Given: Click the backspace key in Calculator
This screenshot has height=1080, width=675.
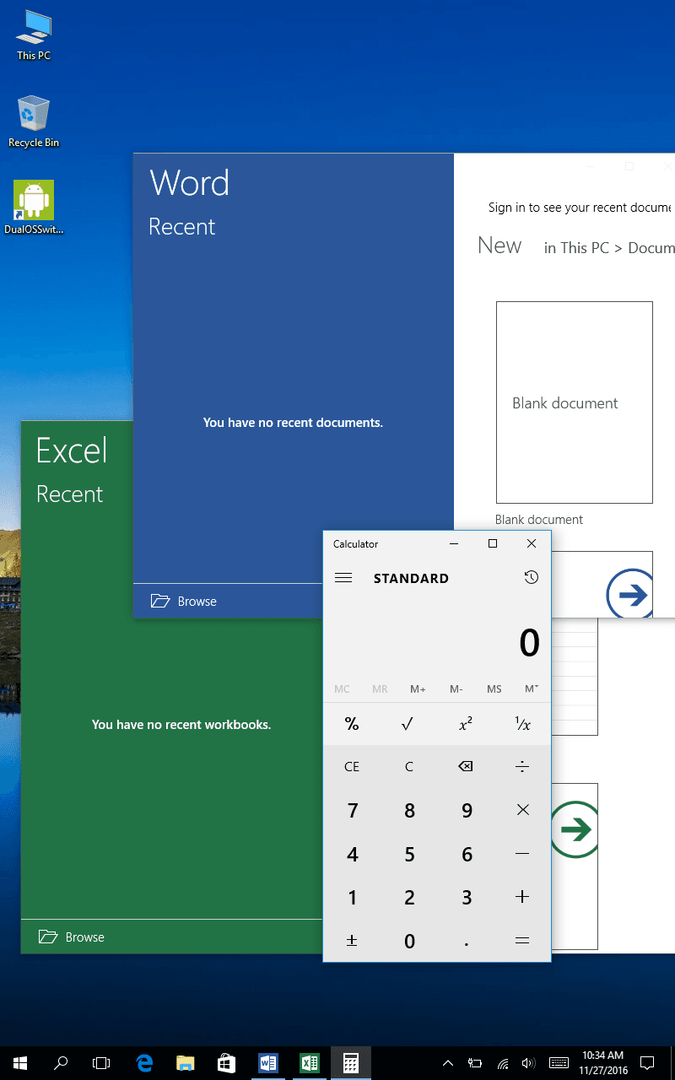Looking at the screenshot, I should click(x=466, y=767).
